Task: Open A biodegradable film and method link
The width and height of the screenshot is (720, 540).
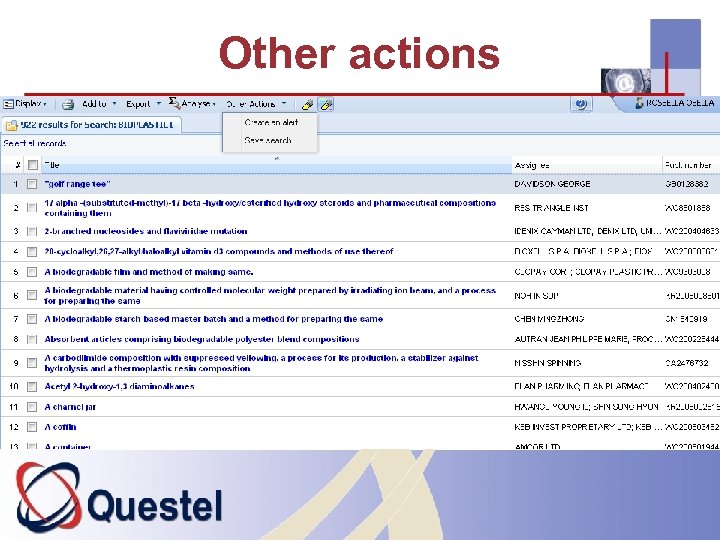Action: click(x=149, y=272)
